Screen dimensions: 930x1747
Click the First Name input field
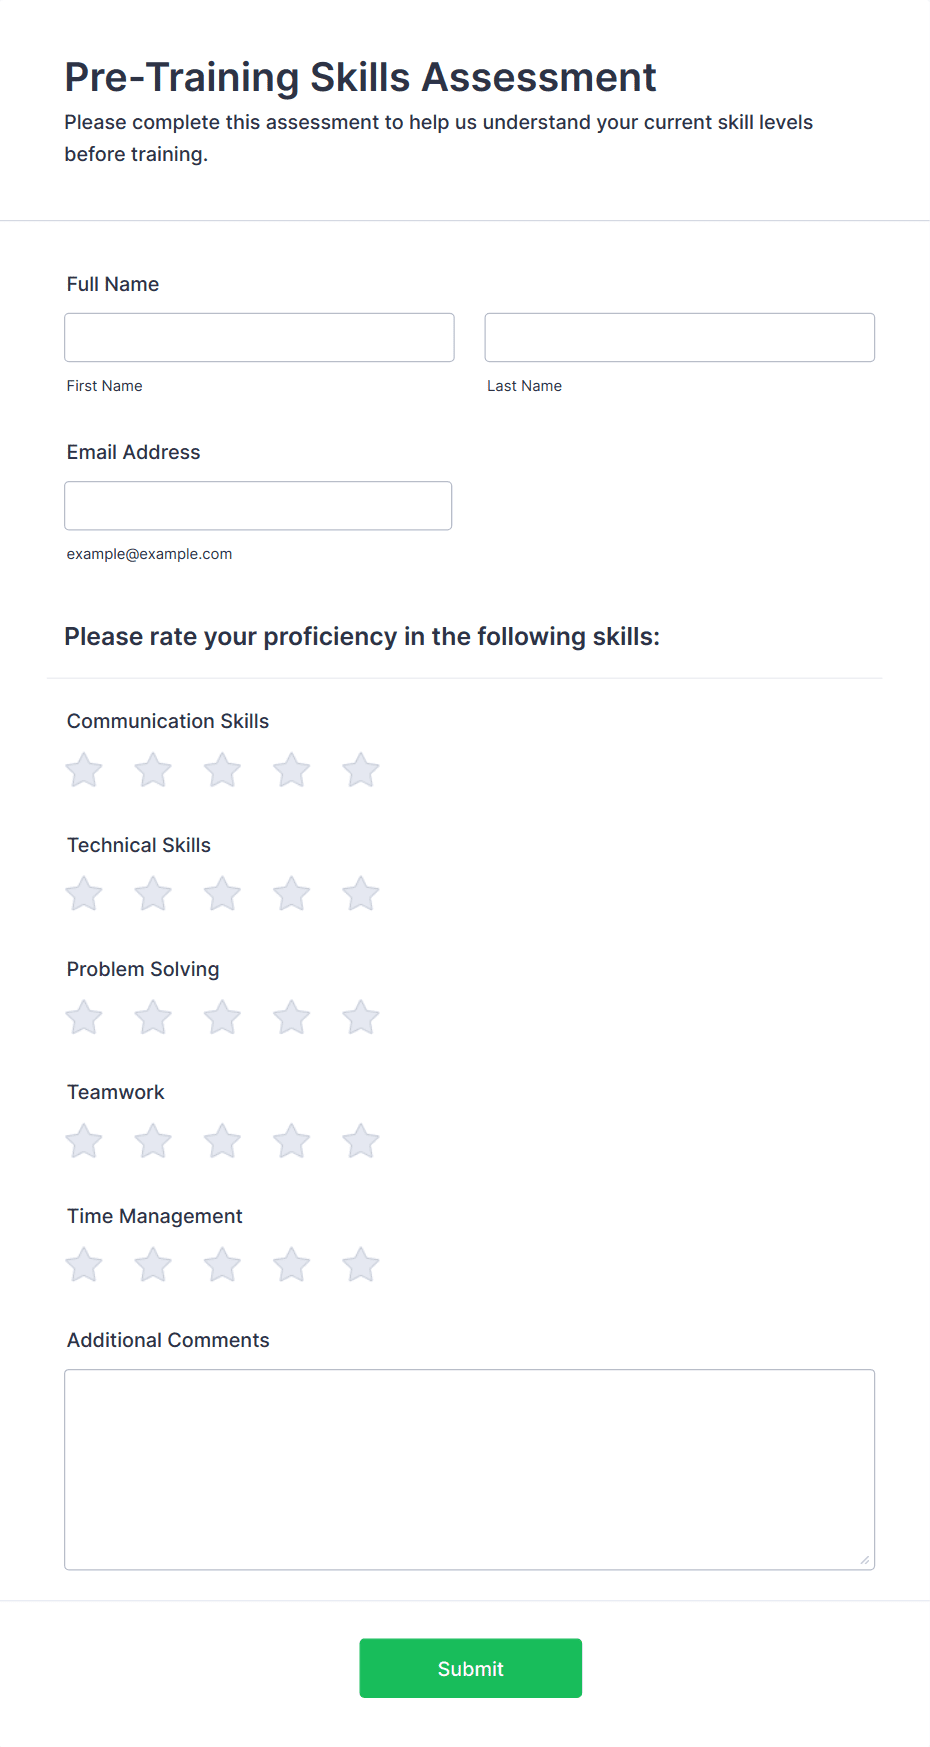click(259, 337)
